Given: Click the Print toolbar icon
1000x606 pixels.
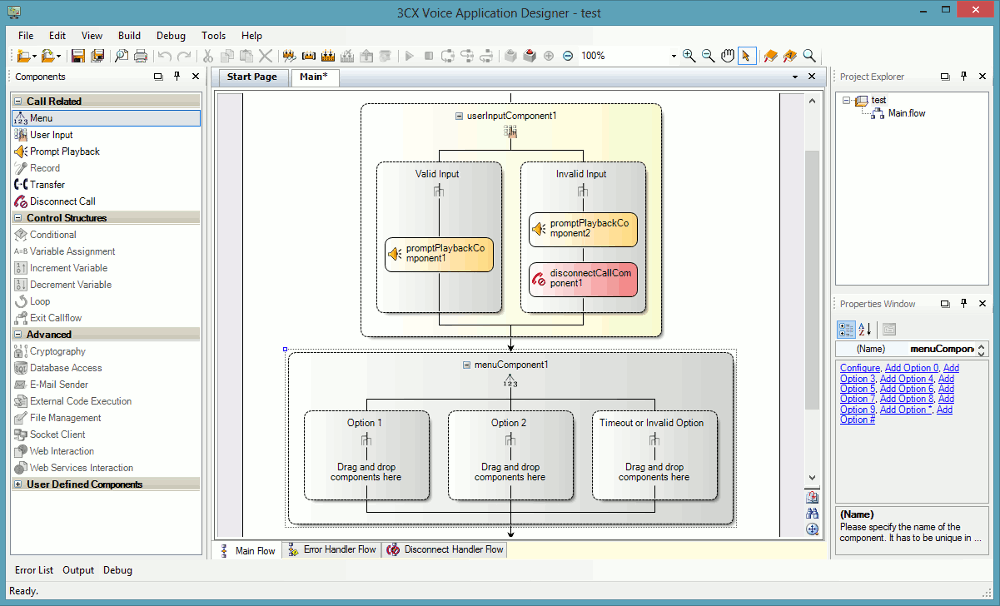Looking at the screenshot, I should point(140,56).
